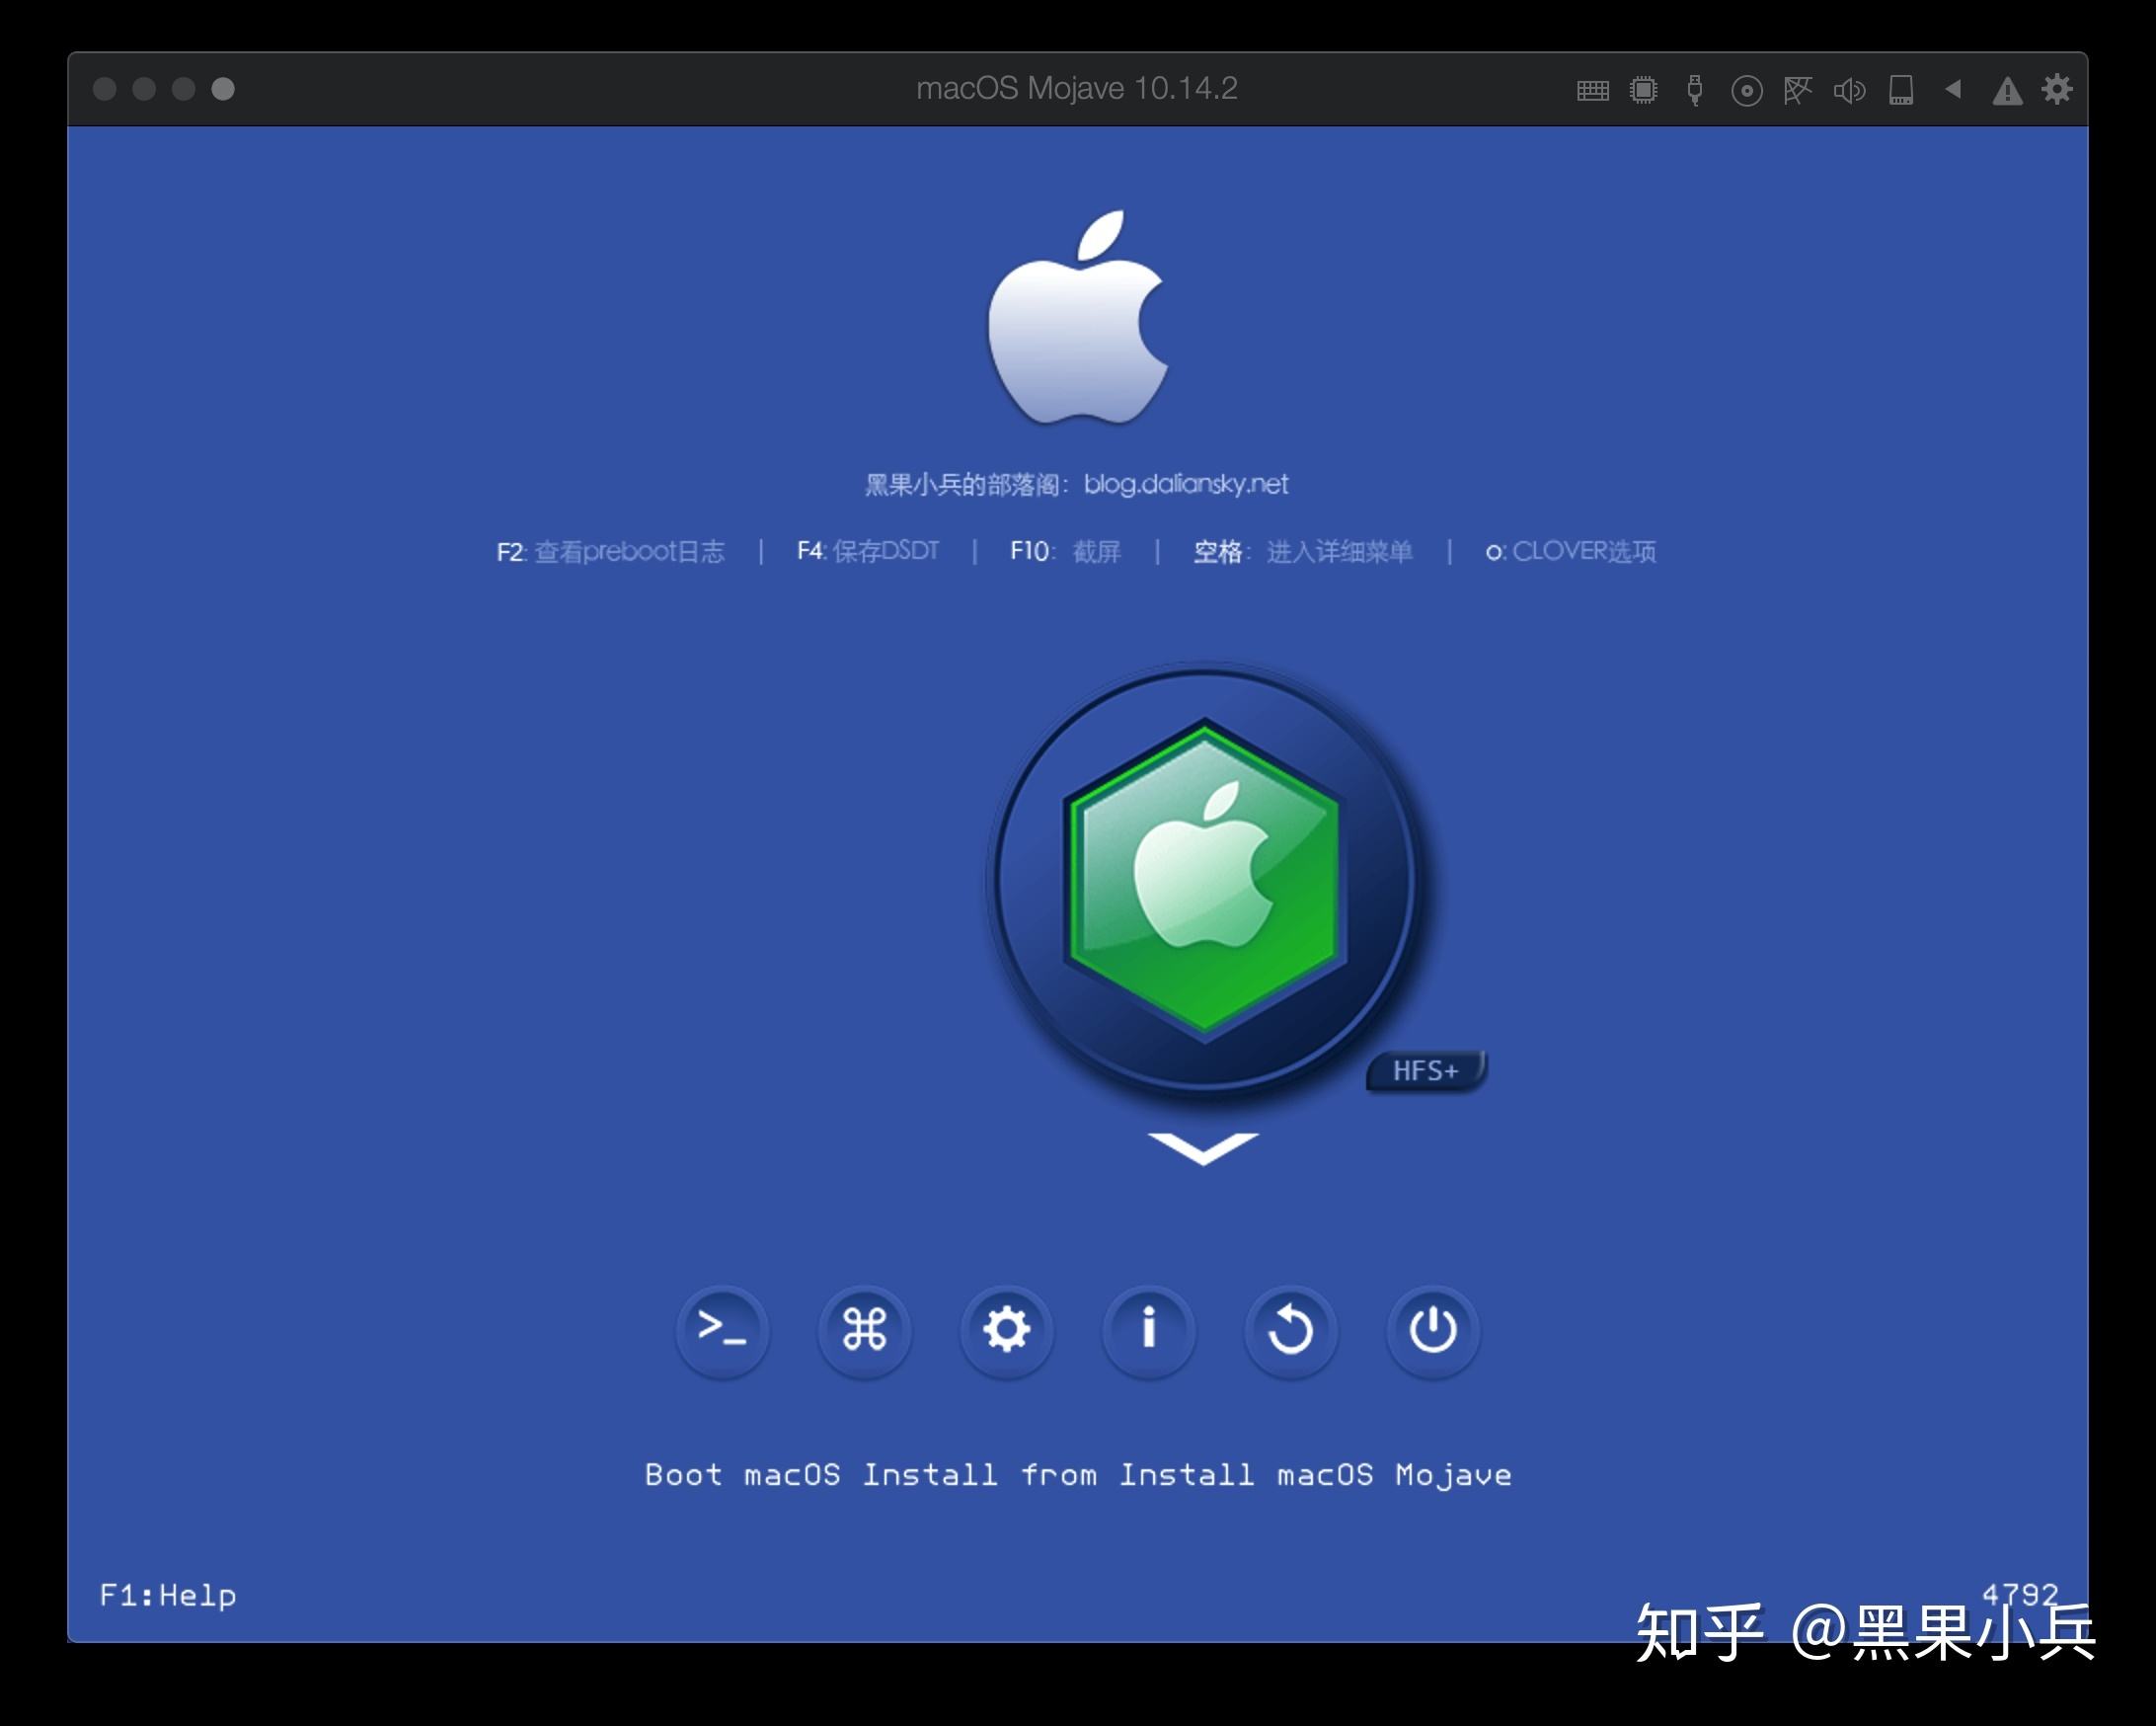Image resolution: width=2156 pixels, height=1726 pixels.
Task: Click the USB device icon in title bar
Action: pyautogui.click(x=1694, y=90)
